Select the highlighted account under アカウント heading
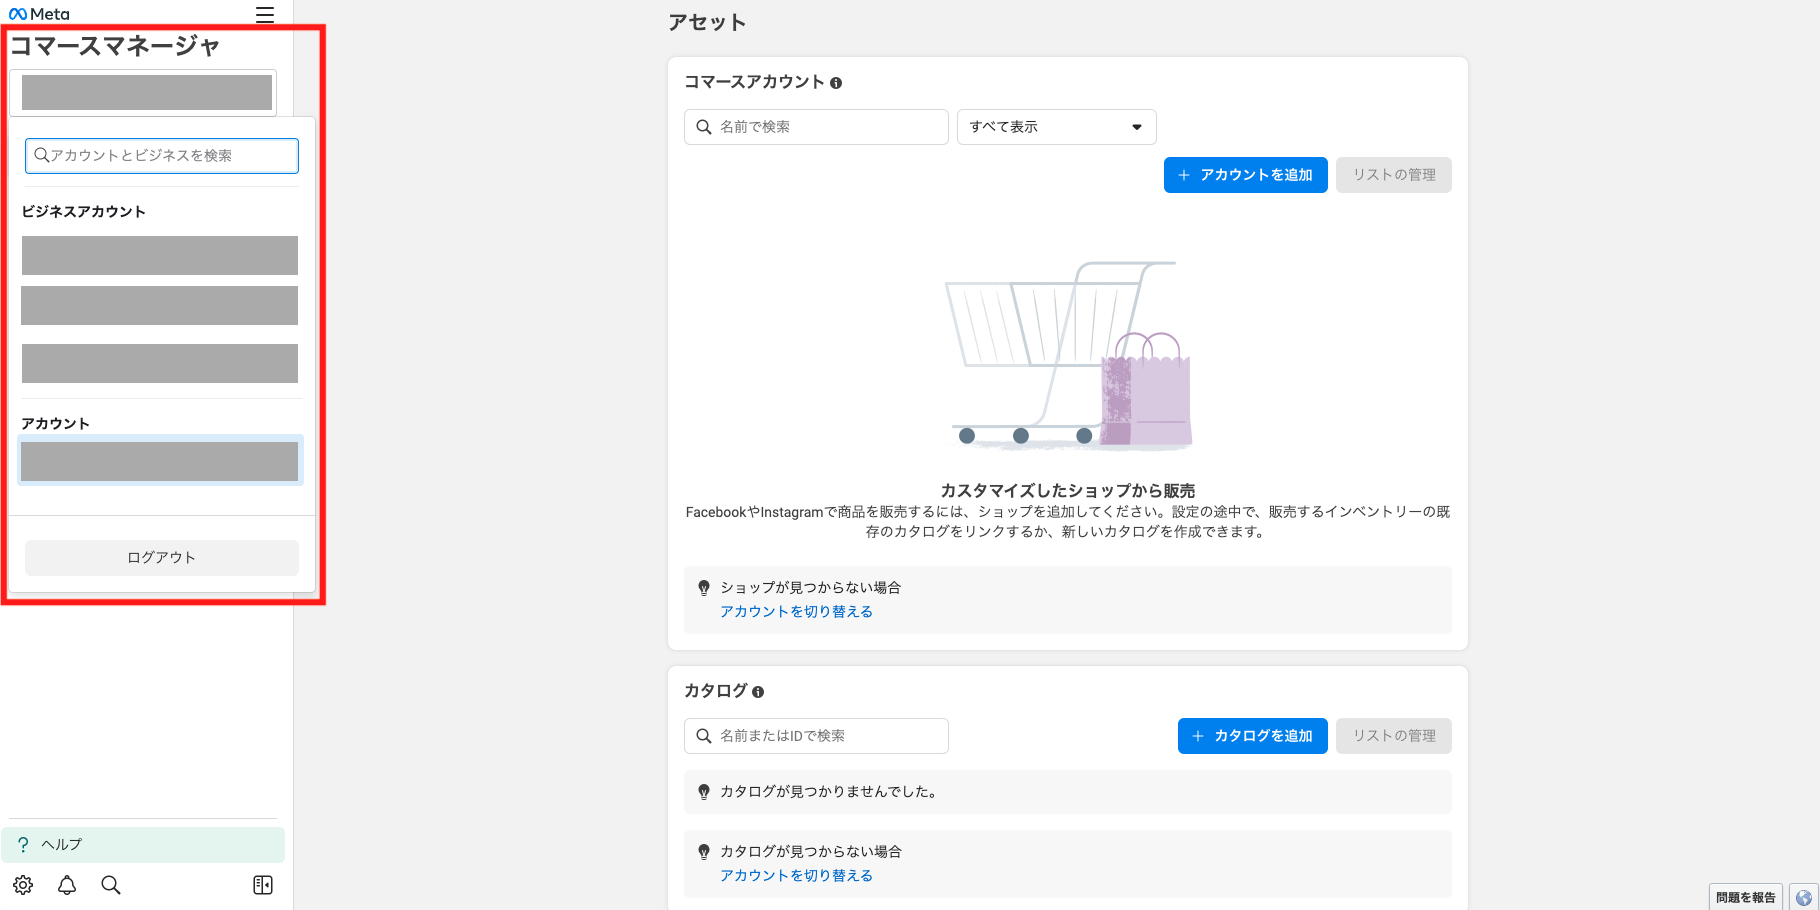 point(160,461)
